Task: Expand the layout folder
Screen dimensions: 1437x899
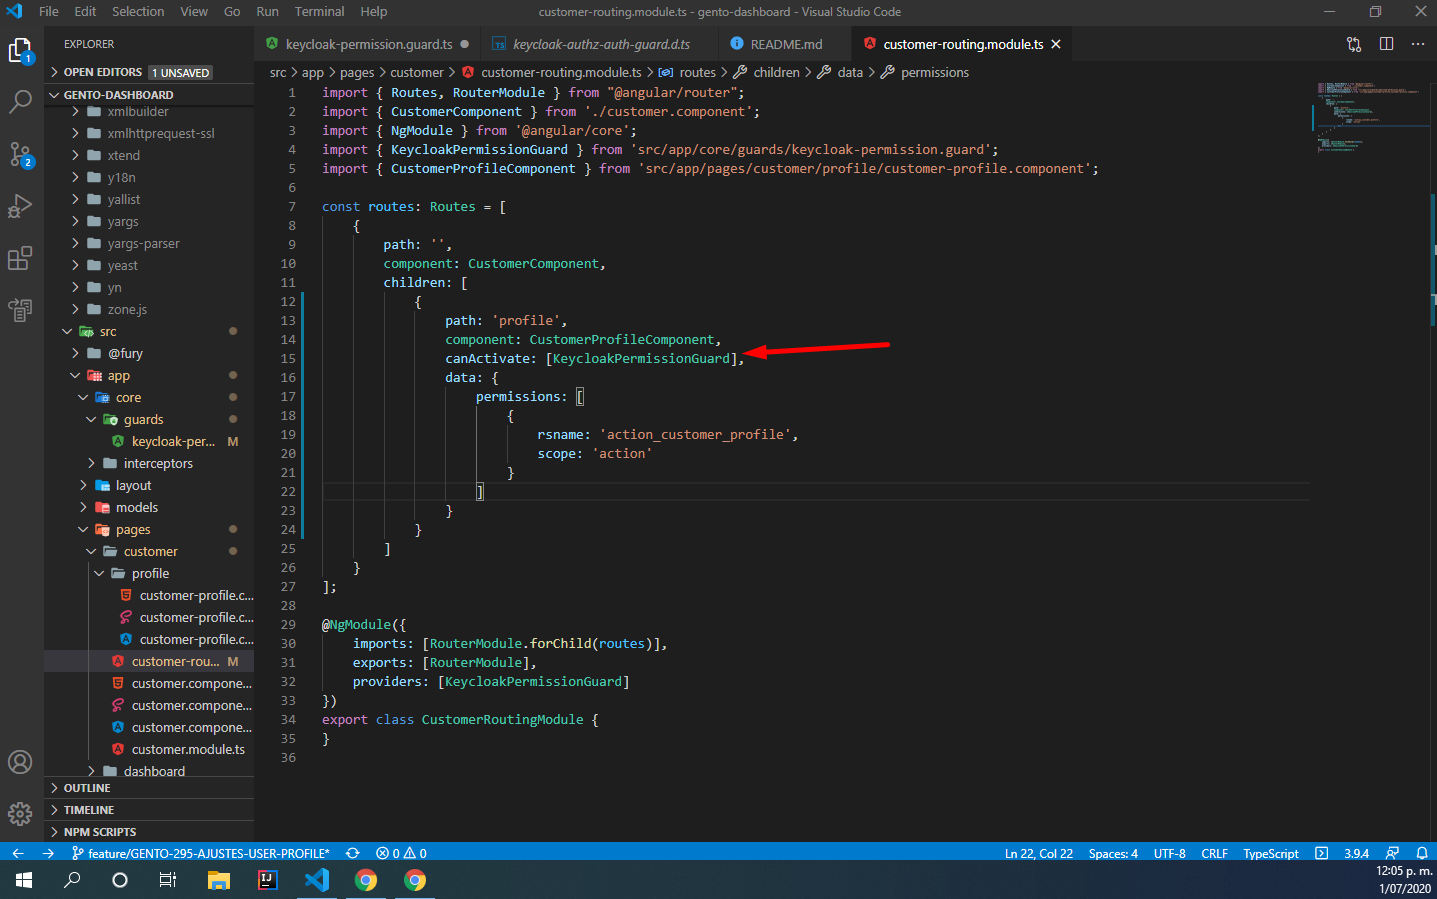Action: [x=149, y=485]
